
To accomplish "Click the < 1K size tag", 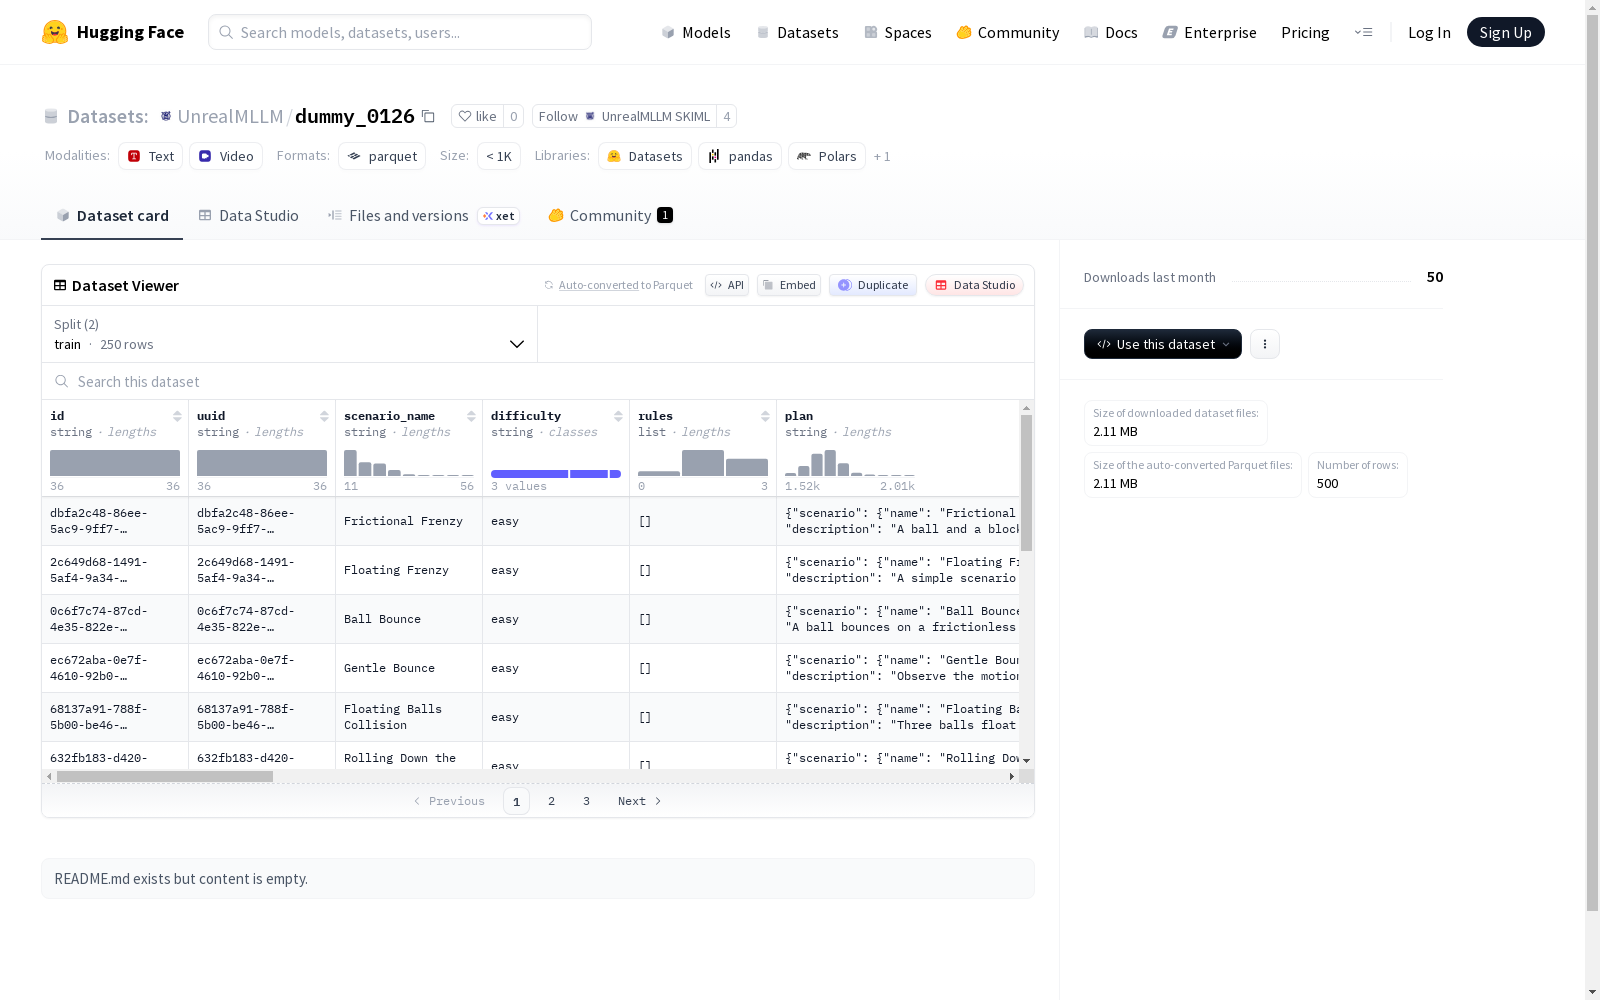I will [x=499, y=156].
